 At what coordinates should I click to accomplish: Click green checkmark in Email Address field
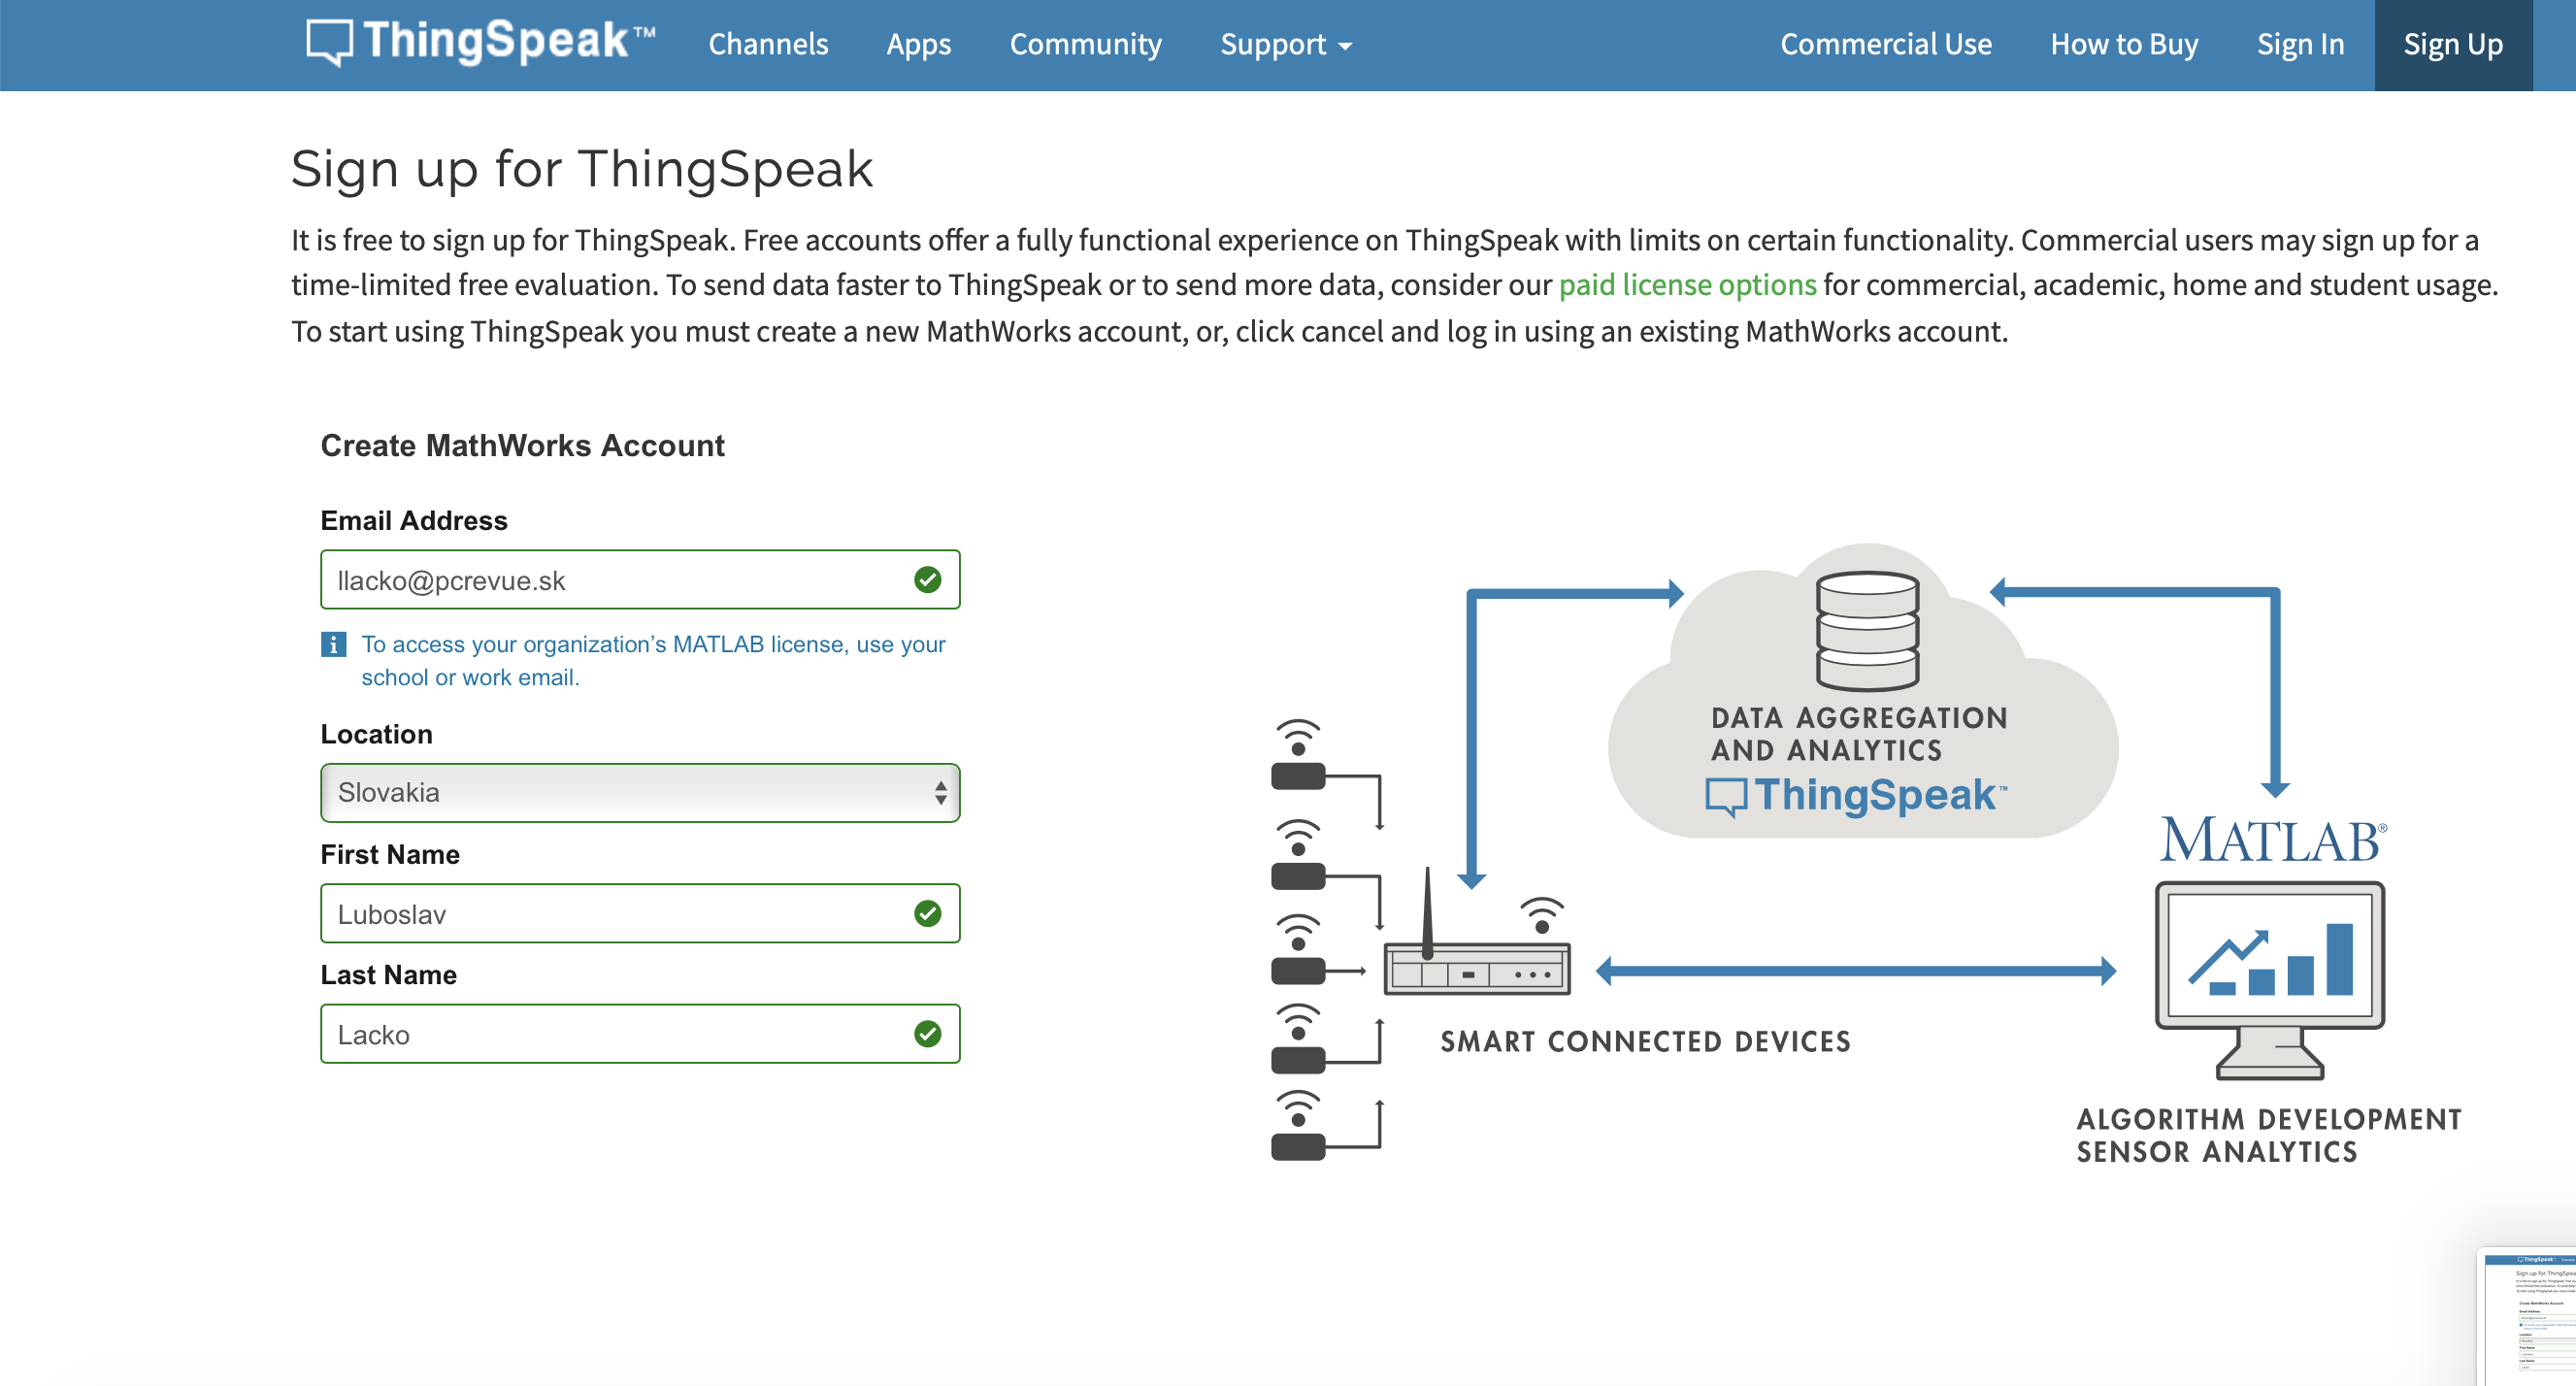pos(927,580)
